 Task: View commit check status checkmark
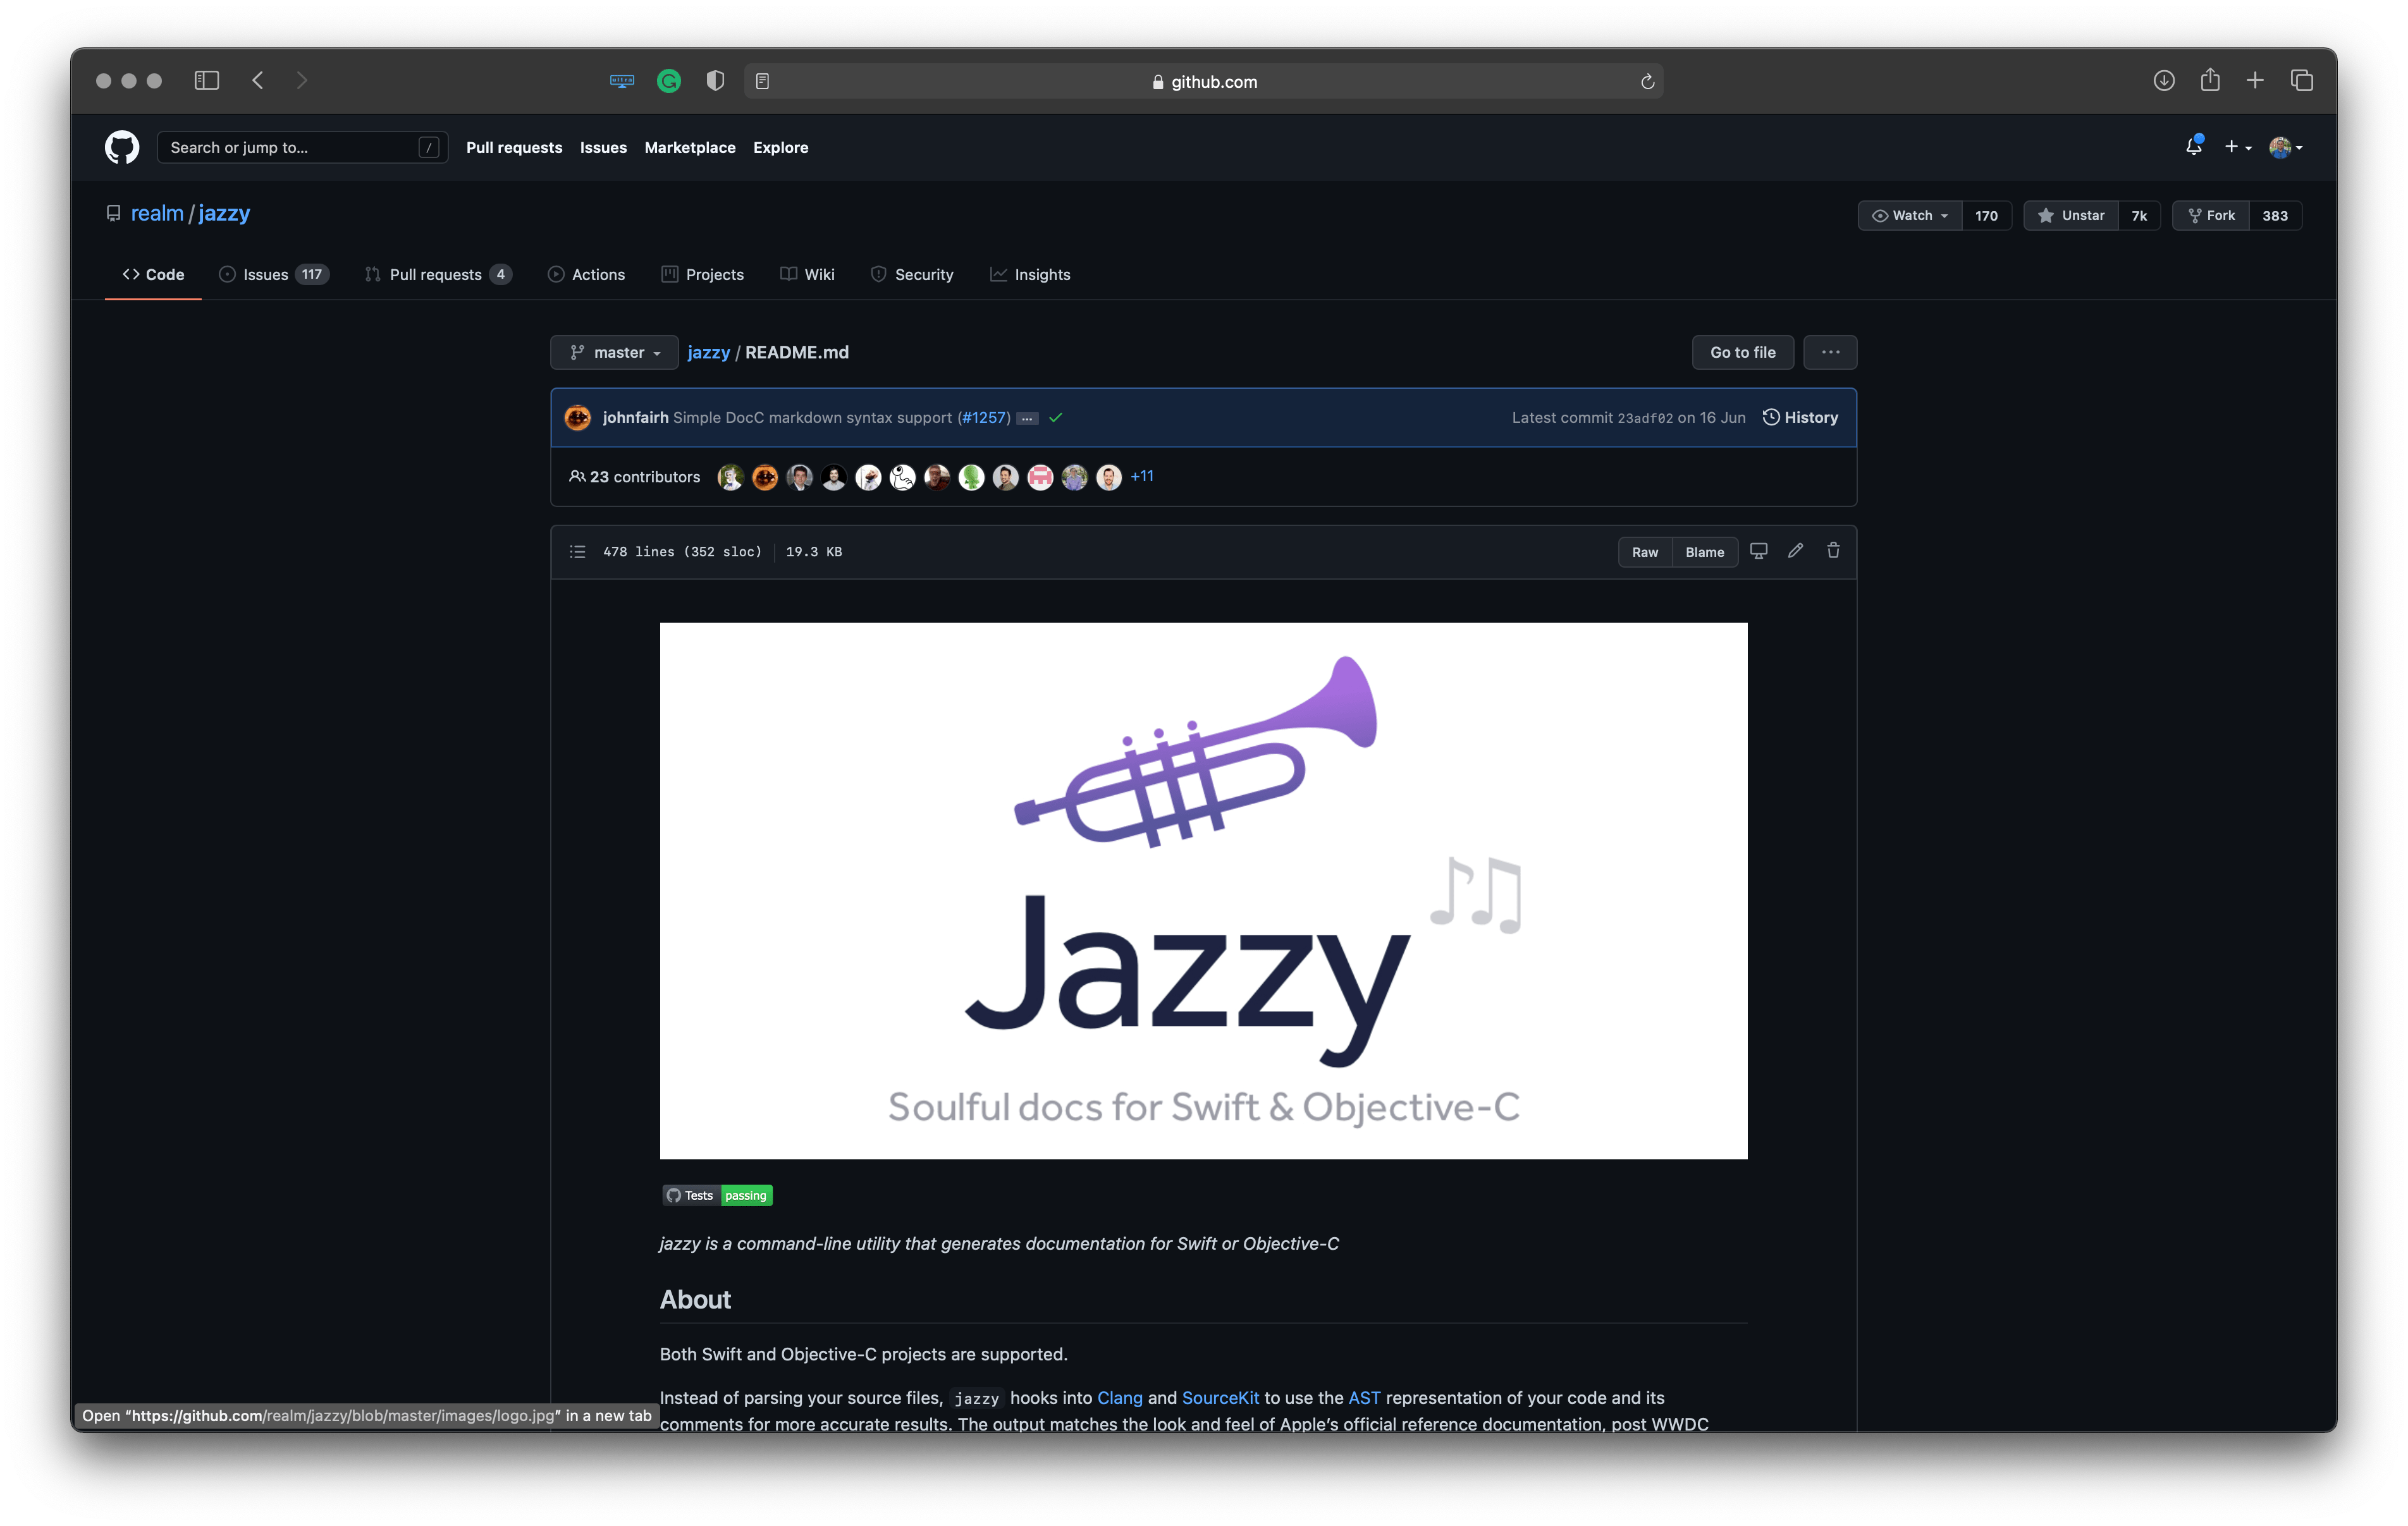click(1056, 418)
